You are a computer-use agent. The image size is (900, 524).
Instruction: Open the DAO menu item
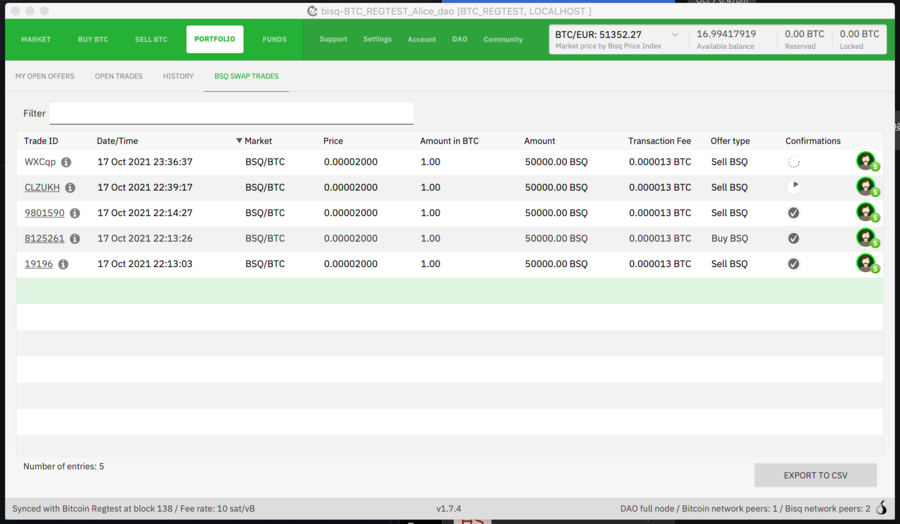(x=459, y=40)
